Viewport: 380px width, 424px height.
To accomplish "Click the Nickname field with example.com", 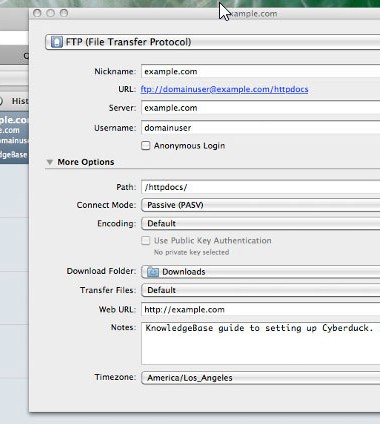I will 261,71.
